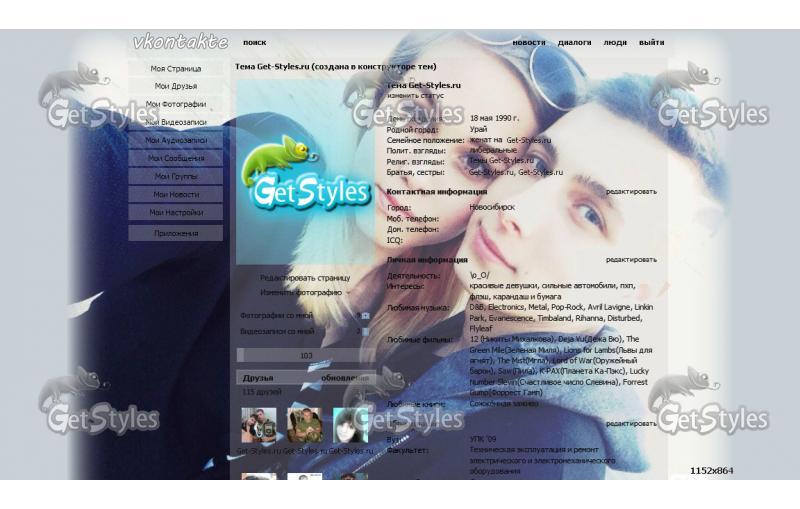Click the GetStyles chameleon profile photo
The image size is (800, 509).
pos(306,172)
